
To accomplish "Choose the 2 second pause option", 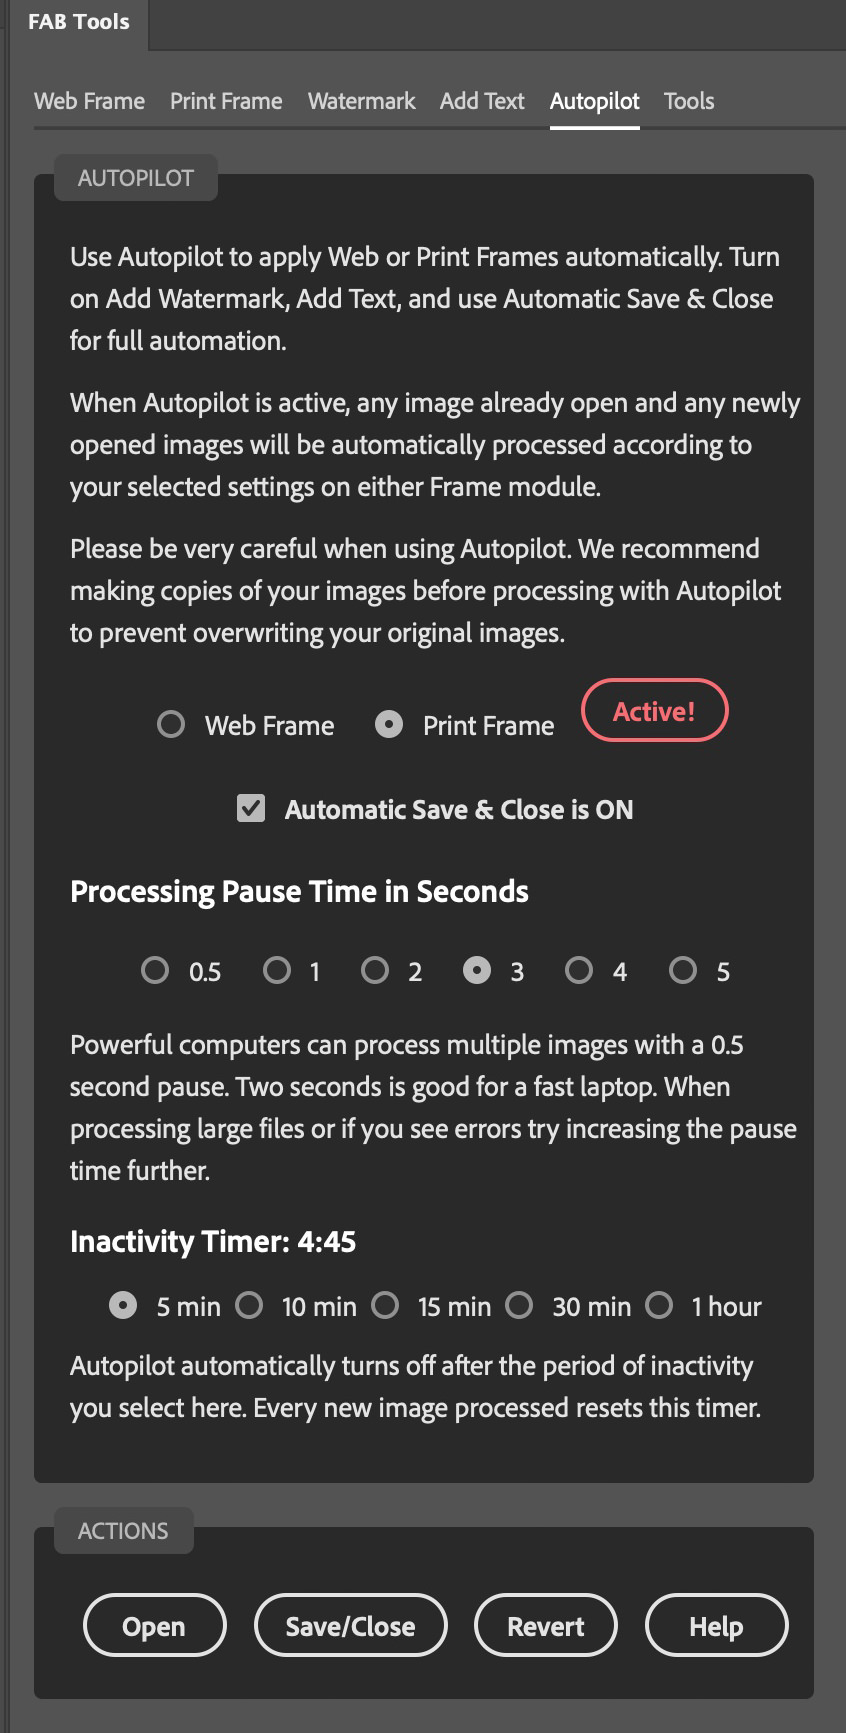I will [375, 970].
